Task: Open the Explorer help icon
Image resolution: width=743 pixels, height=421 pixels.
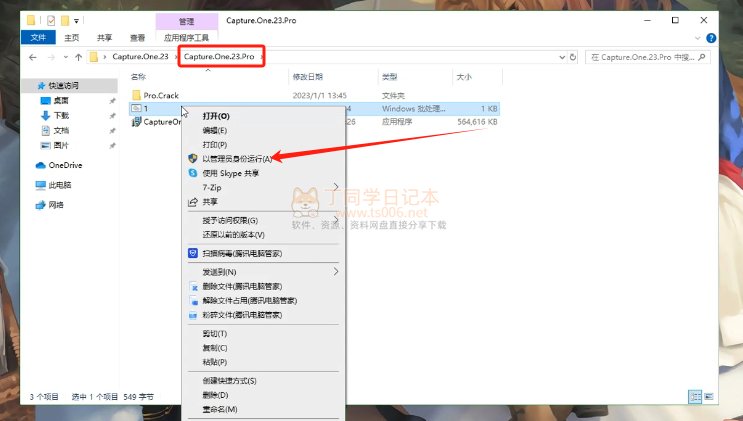Action: tap(711, 38)
